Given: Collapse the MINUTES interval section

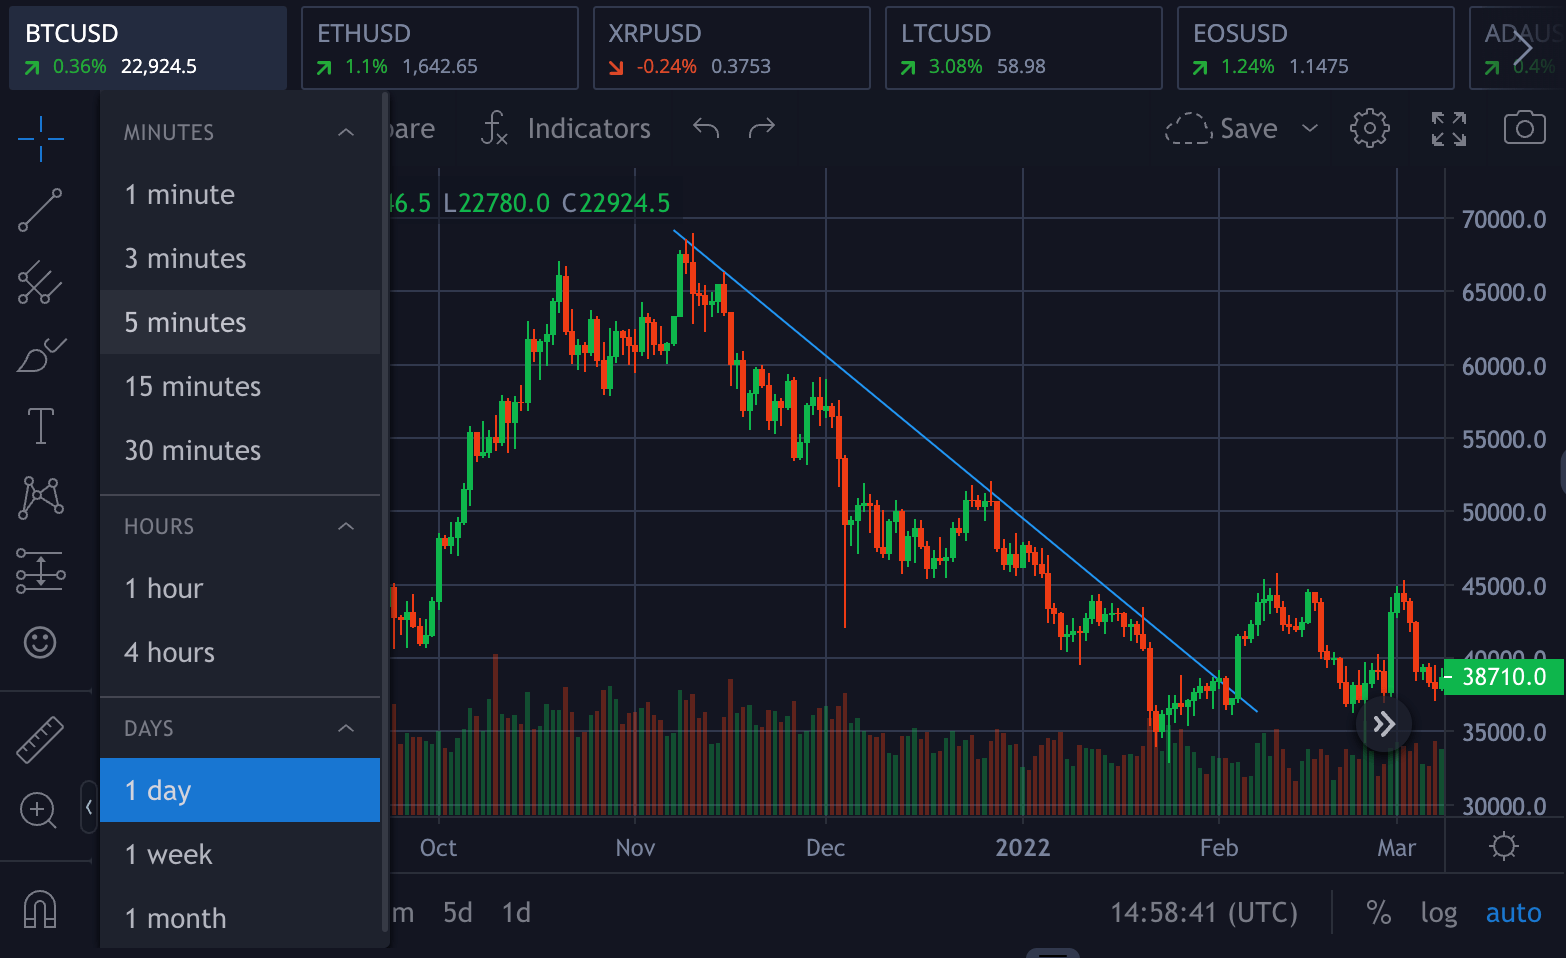Looking at the screenshot, I should tap(346, 132).
